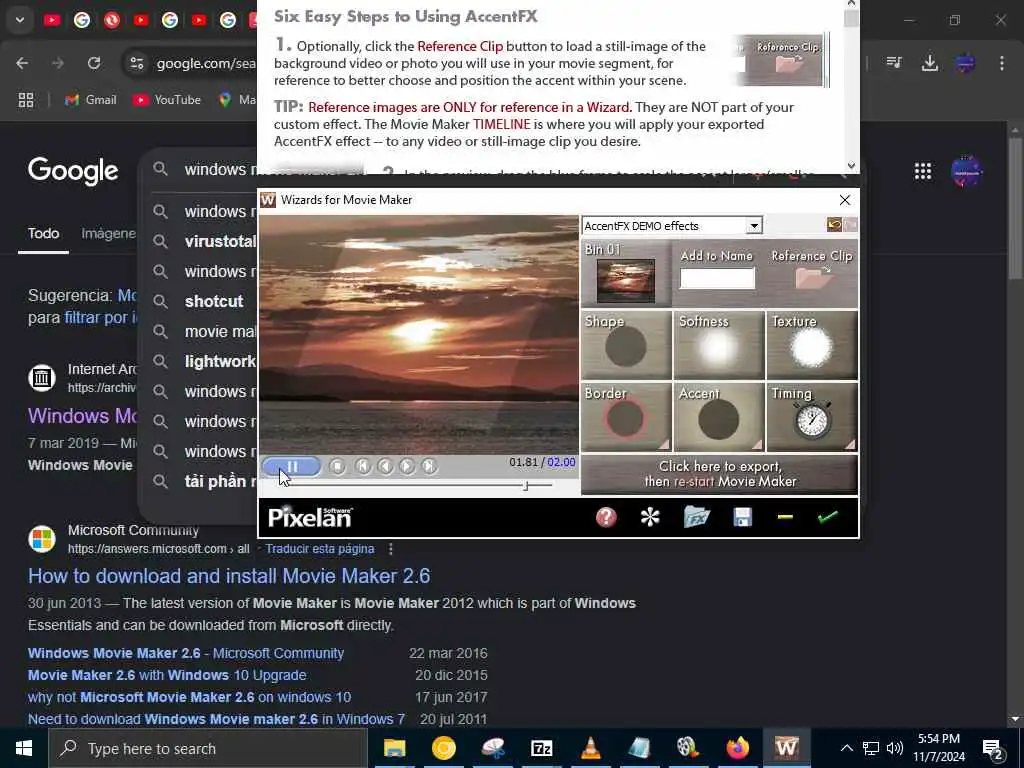Click the Add to Name text field
The image size is (1024, 768).
click(717, 278)
